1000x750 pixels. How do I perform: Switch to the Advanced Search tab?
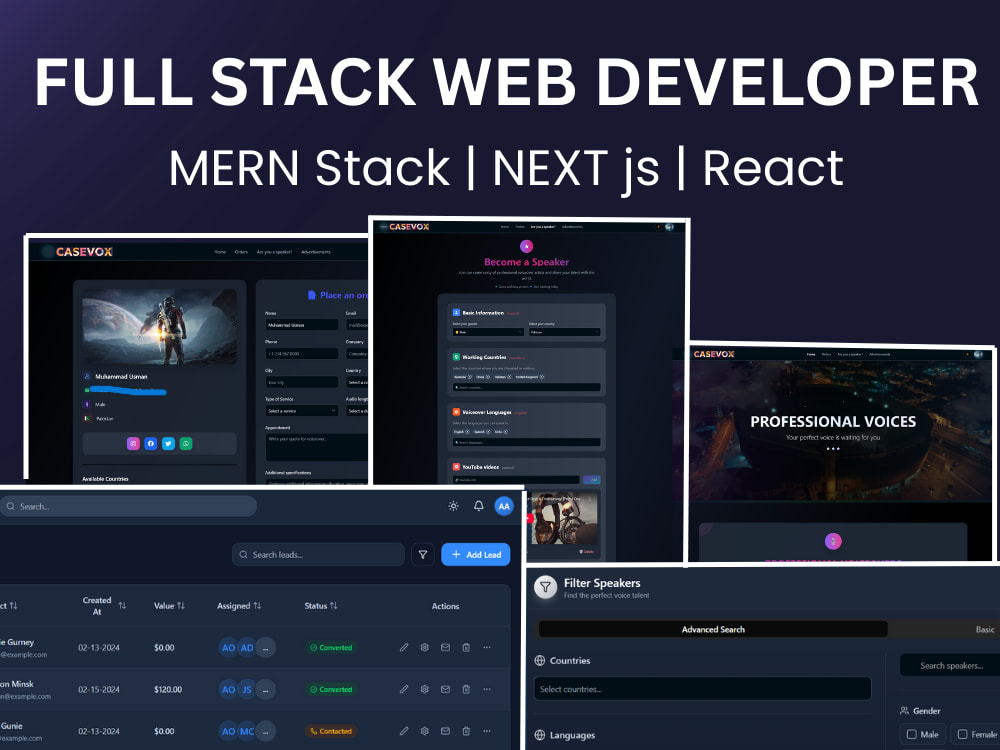click(x=713, y=629)
